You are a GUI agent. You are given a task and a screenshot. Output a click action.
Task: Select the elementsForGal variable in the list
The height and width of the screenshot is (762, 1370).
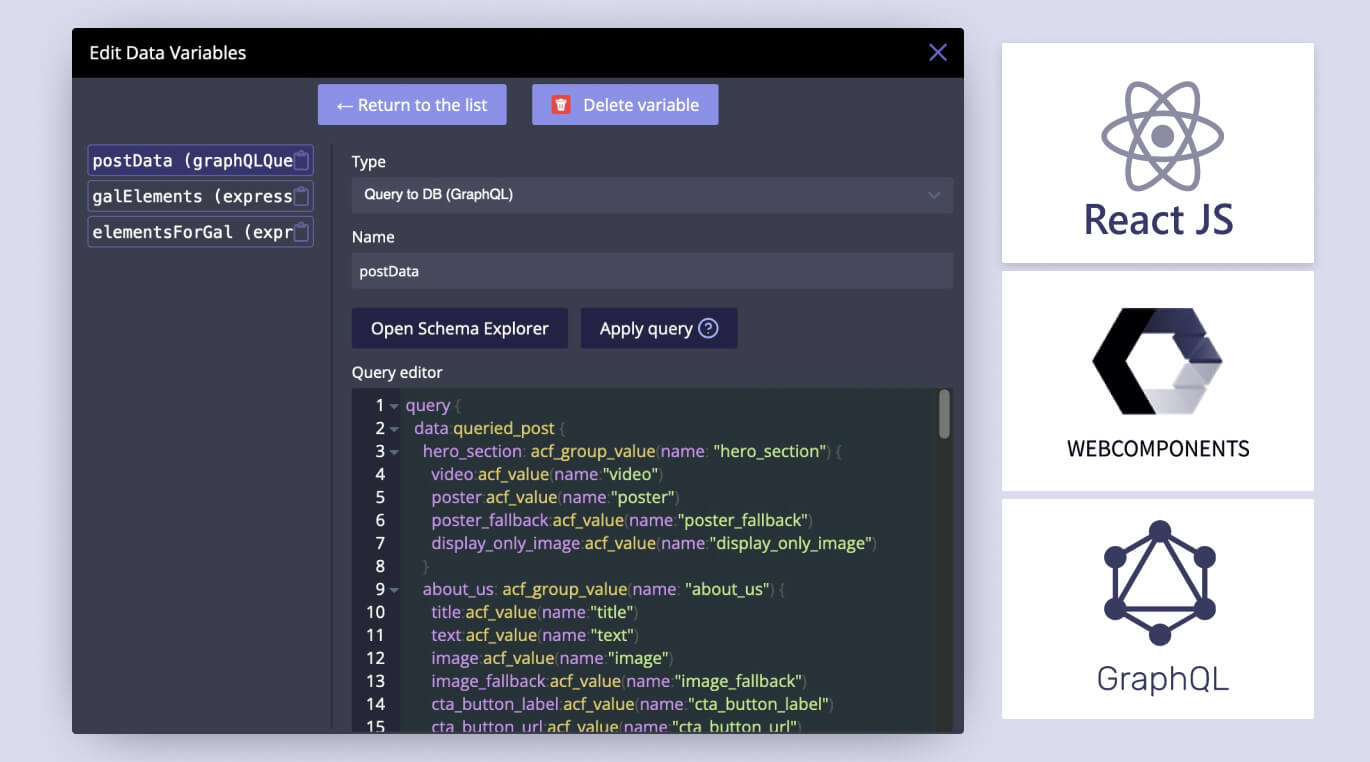point(200,232)
